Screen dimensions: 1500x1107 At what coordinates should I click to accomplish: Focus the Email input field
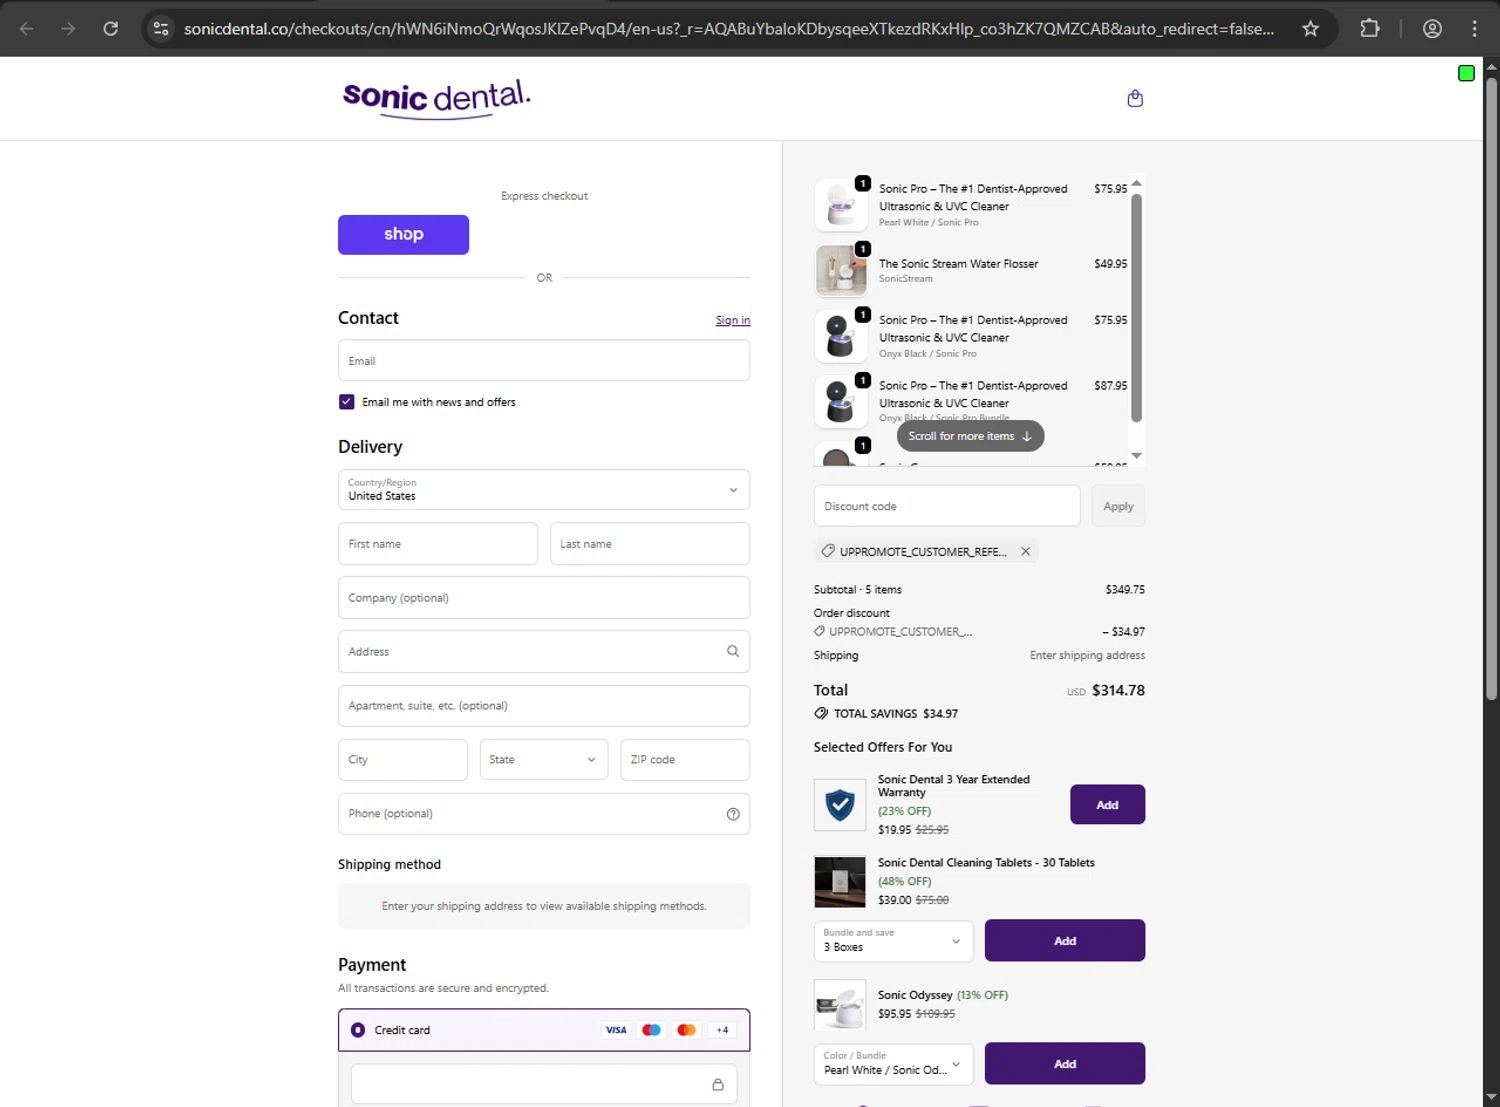point(544,360)
